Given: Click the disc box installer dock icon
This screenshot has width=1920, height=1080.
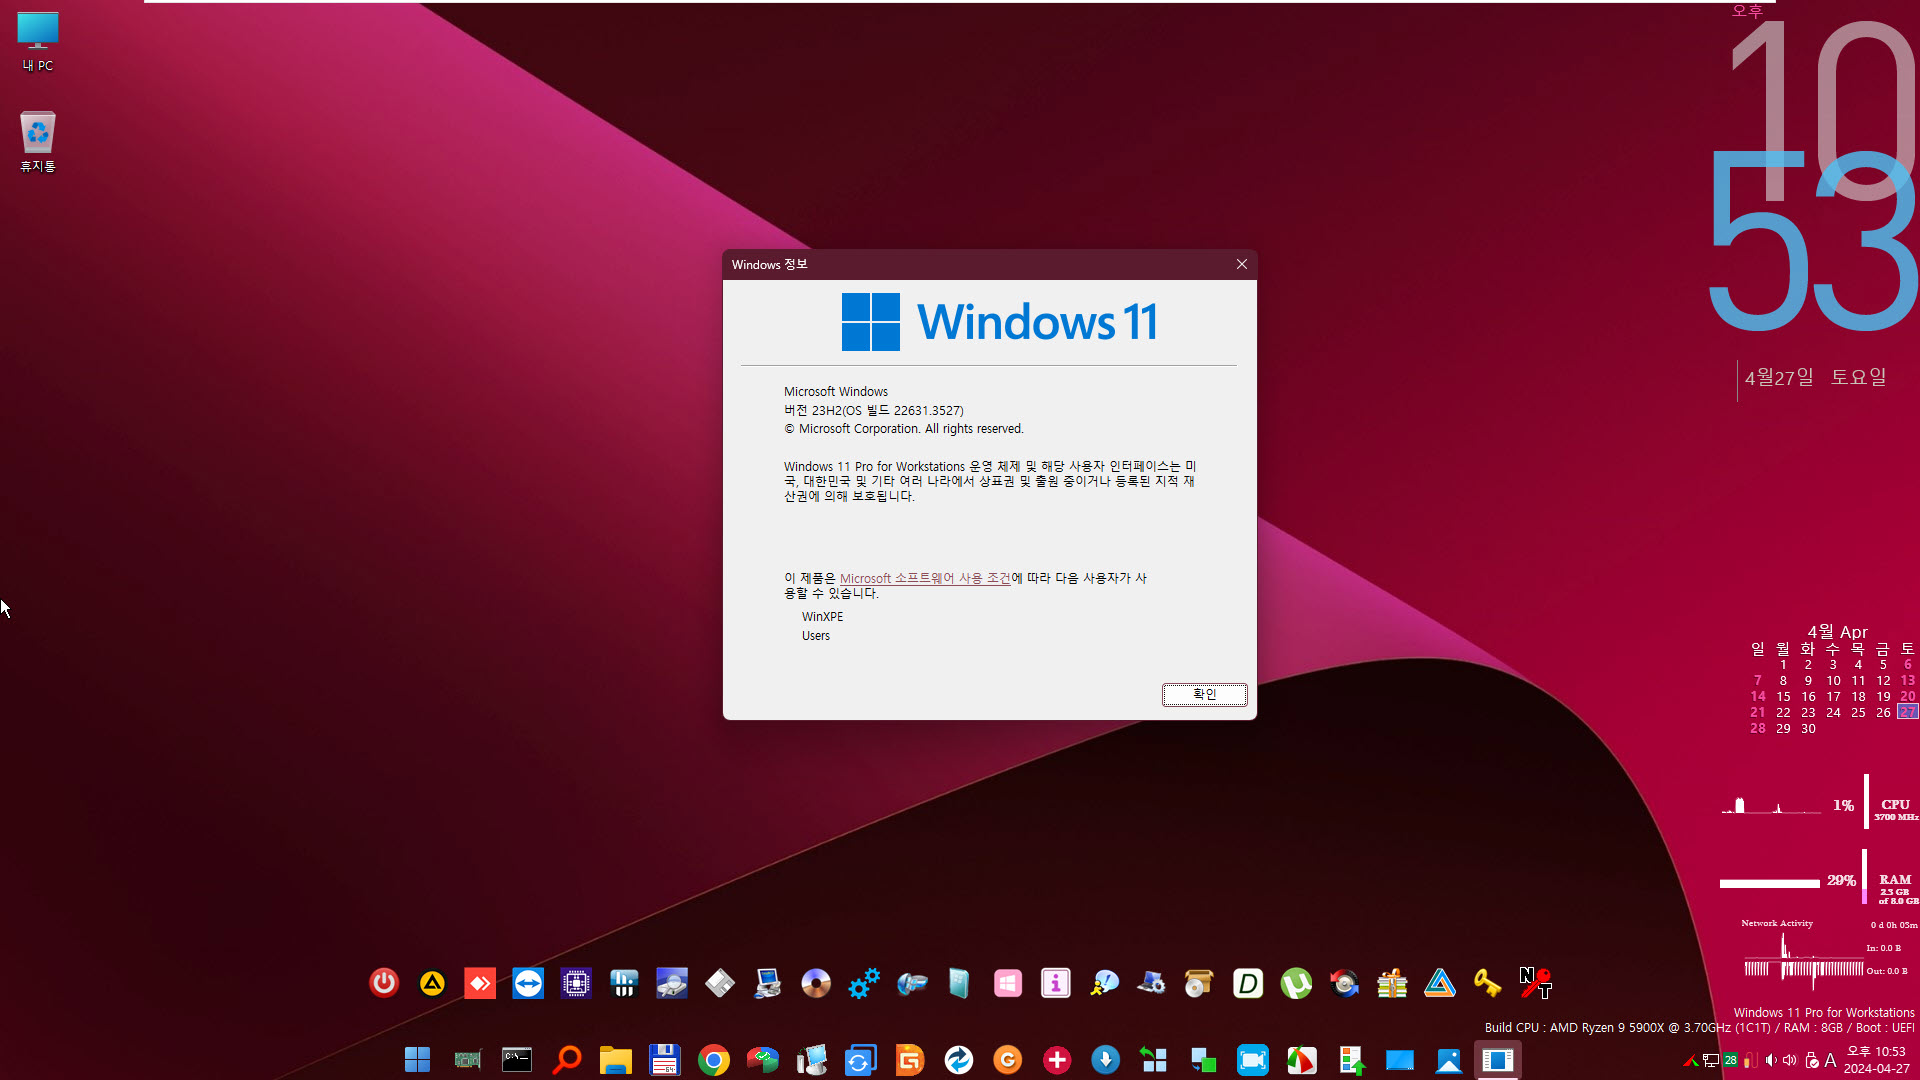Looking at the screenshot, I should point(1200,984).
